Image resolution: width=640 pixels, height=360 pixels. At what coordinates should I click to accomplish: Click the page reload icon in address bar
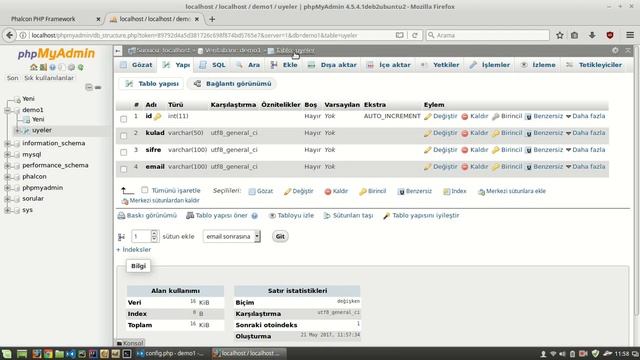(415, 35)
